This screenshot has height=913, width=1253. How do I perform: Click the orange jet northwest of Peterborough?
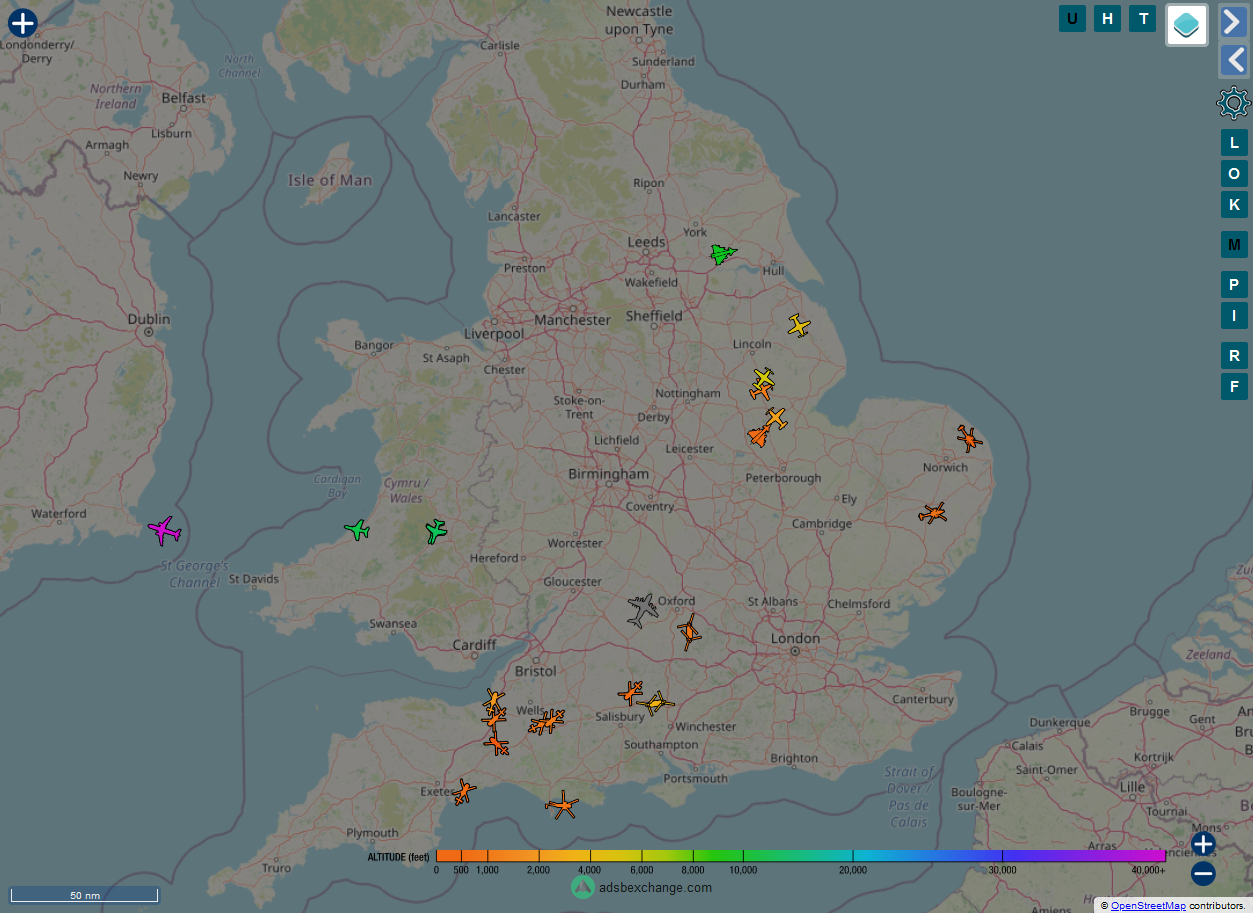(x=759, y=435)
